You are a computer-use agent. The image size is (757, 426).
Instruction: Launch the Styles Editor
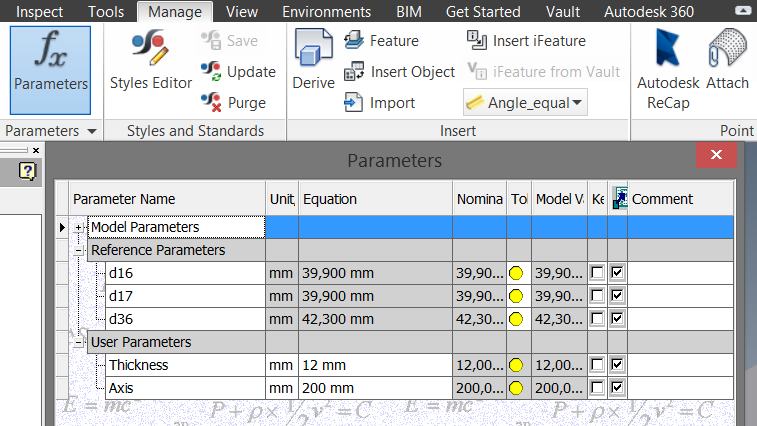click(x=151, y=60)
